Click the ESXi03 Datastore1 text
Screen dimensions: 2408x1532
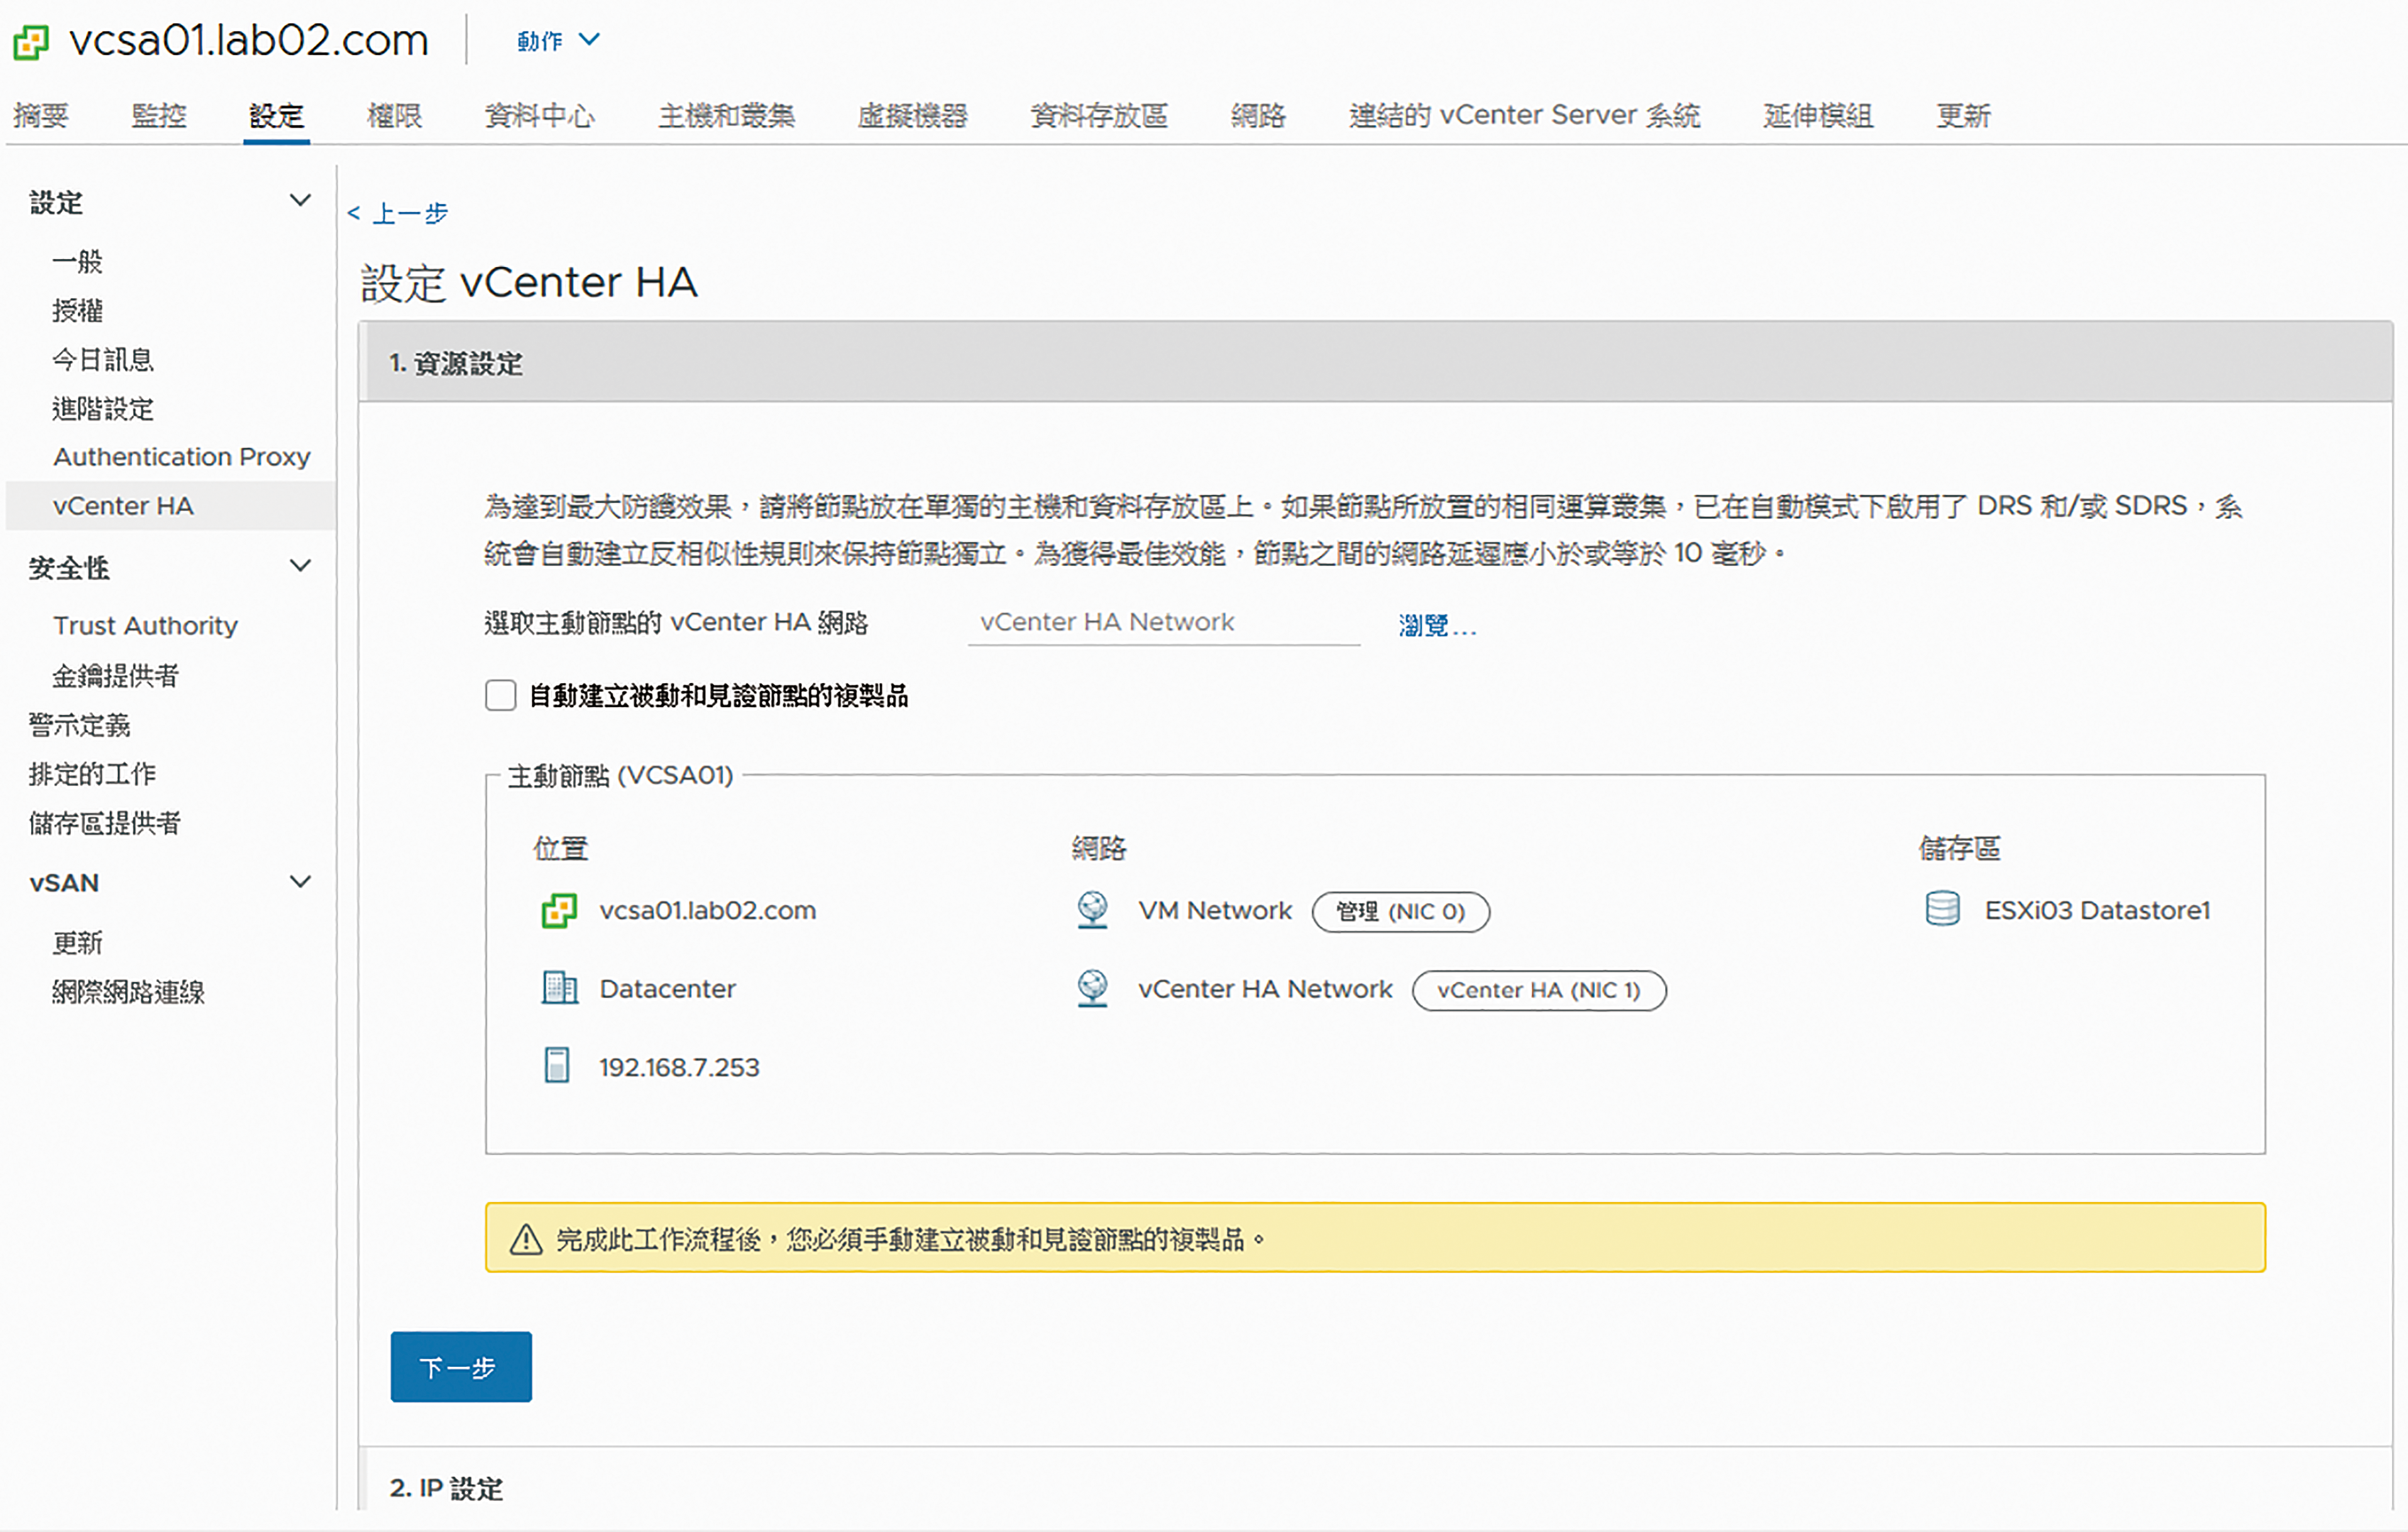pyautogui.click(x=2097, y=910)
